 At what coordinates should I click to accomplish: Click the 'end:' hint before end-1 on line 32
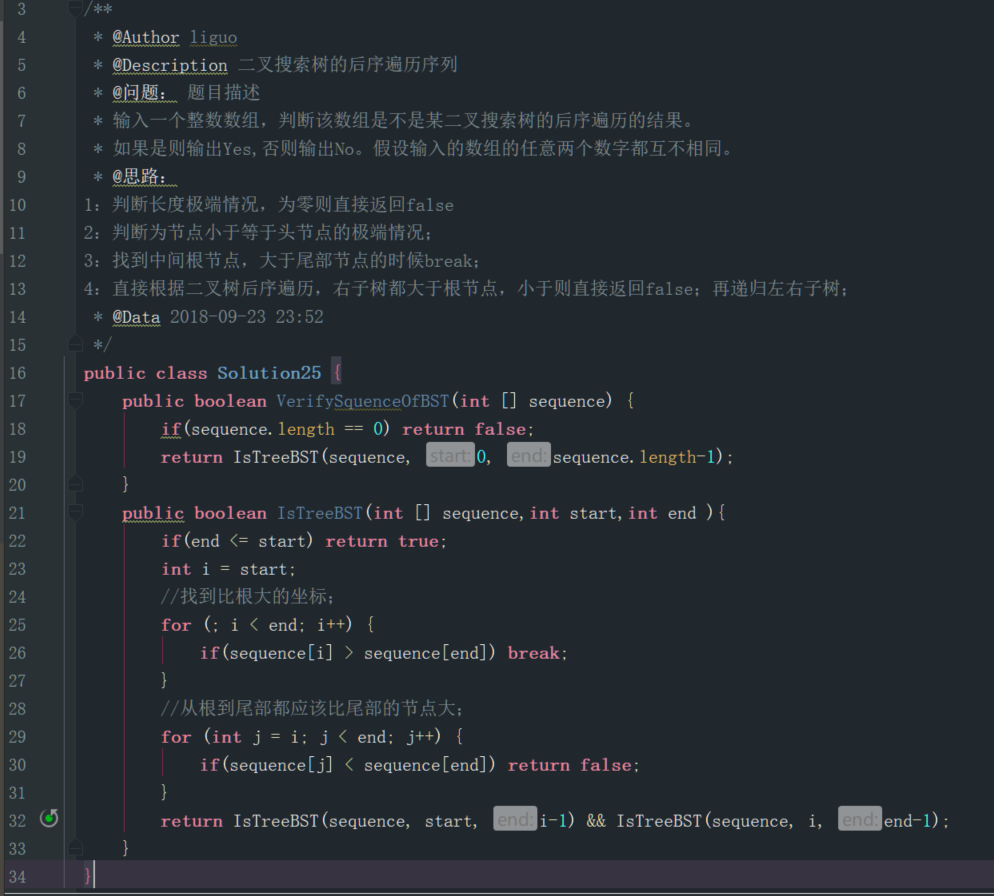coord(860,820)
